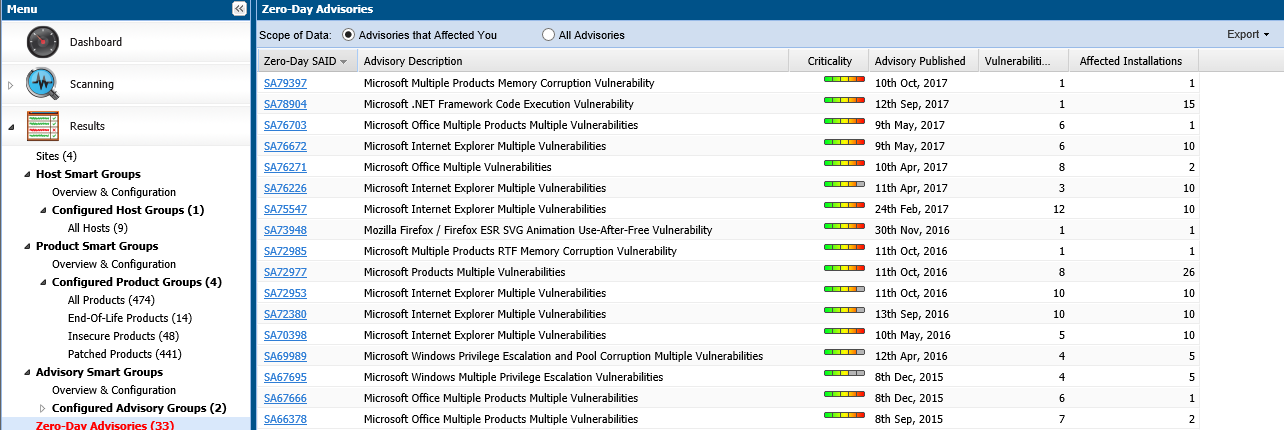Viewport: 1284px width, 430px height.
Task: Open the Export dropdown
Action: pyautogui.click(x=1247, y=34)
